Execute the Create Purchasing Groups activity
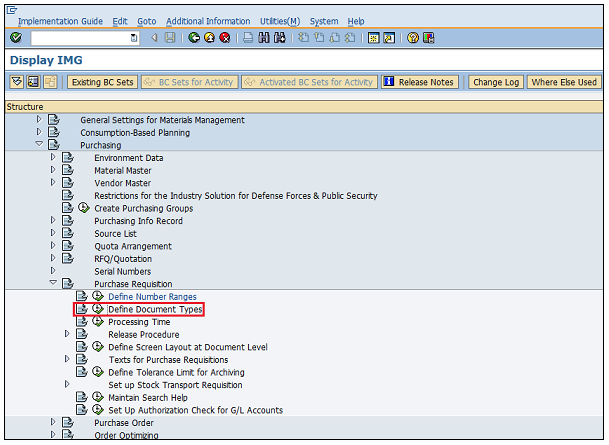Viewport: 609px width, 445px height. tap(84, 209)
